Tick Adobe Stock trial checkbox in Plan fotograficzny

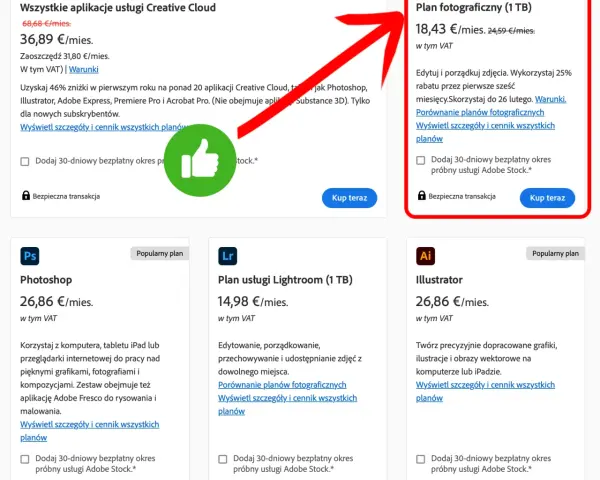click(x=421, y=160)
